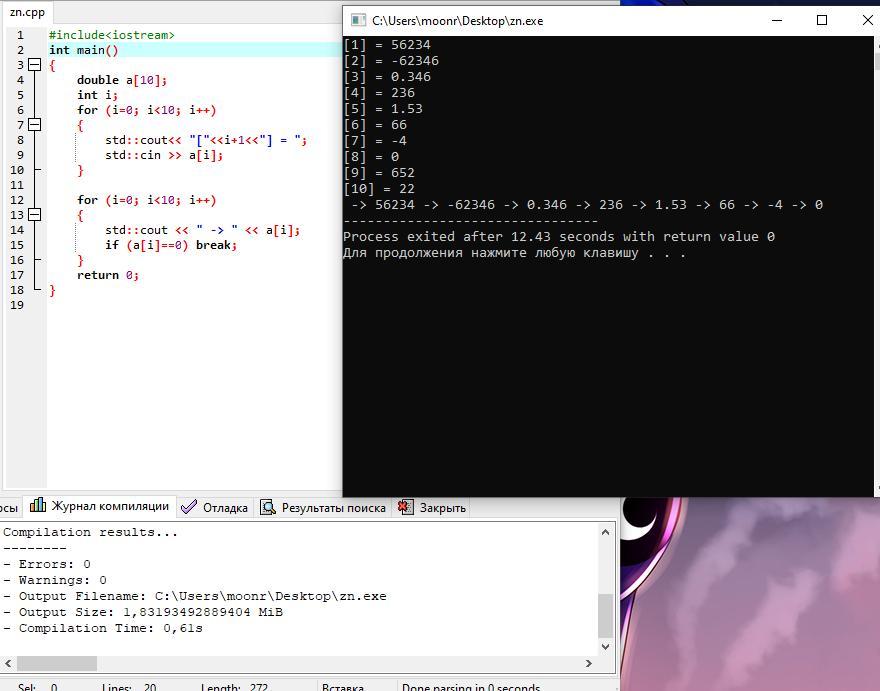
Task: Click line number 17 in the editor gutter
Action: pos(19,275)
